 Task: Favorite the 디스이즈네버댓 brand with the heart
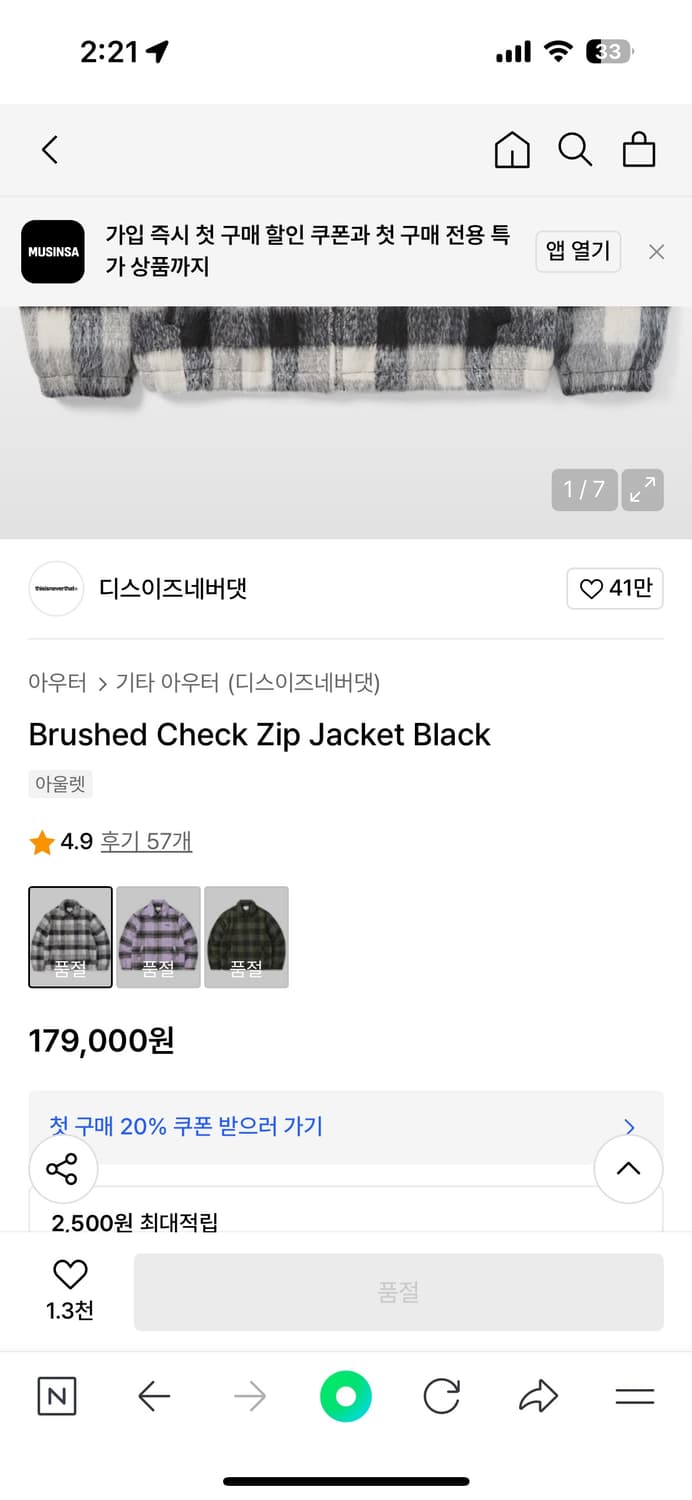pos(614,589)
